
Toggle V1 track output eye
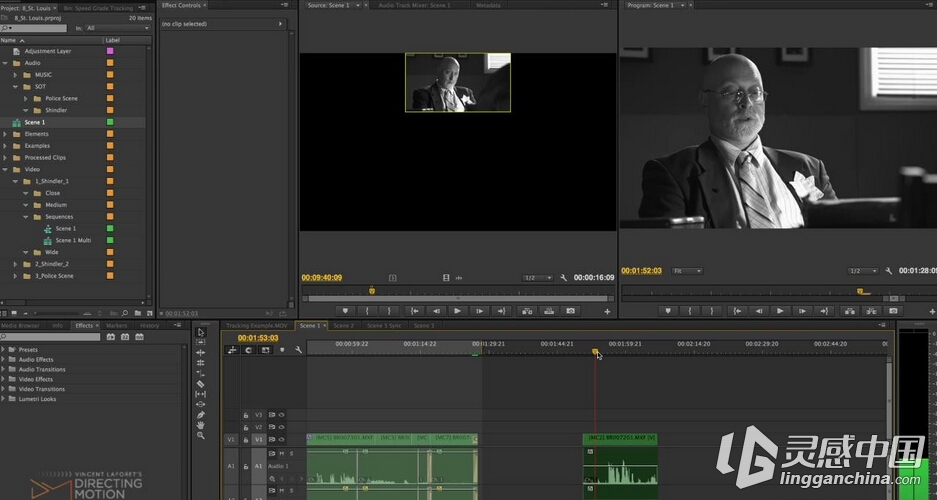[x=281, y=439]
